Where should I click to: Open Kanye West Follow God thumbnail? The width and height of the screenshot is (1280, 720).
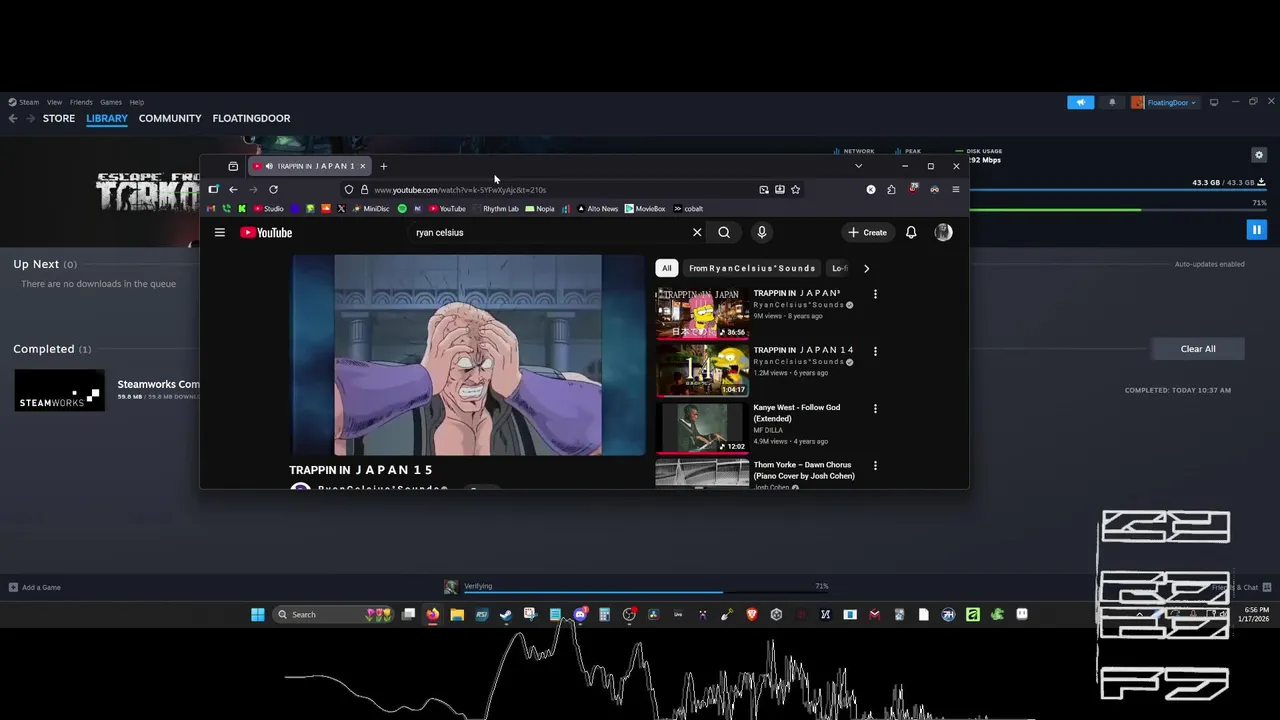[702, 427]
